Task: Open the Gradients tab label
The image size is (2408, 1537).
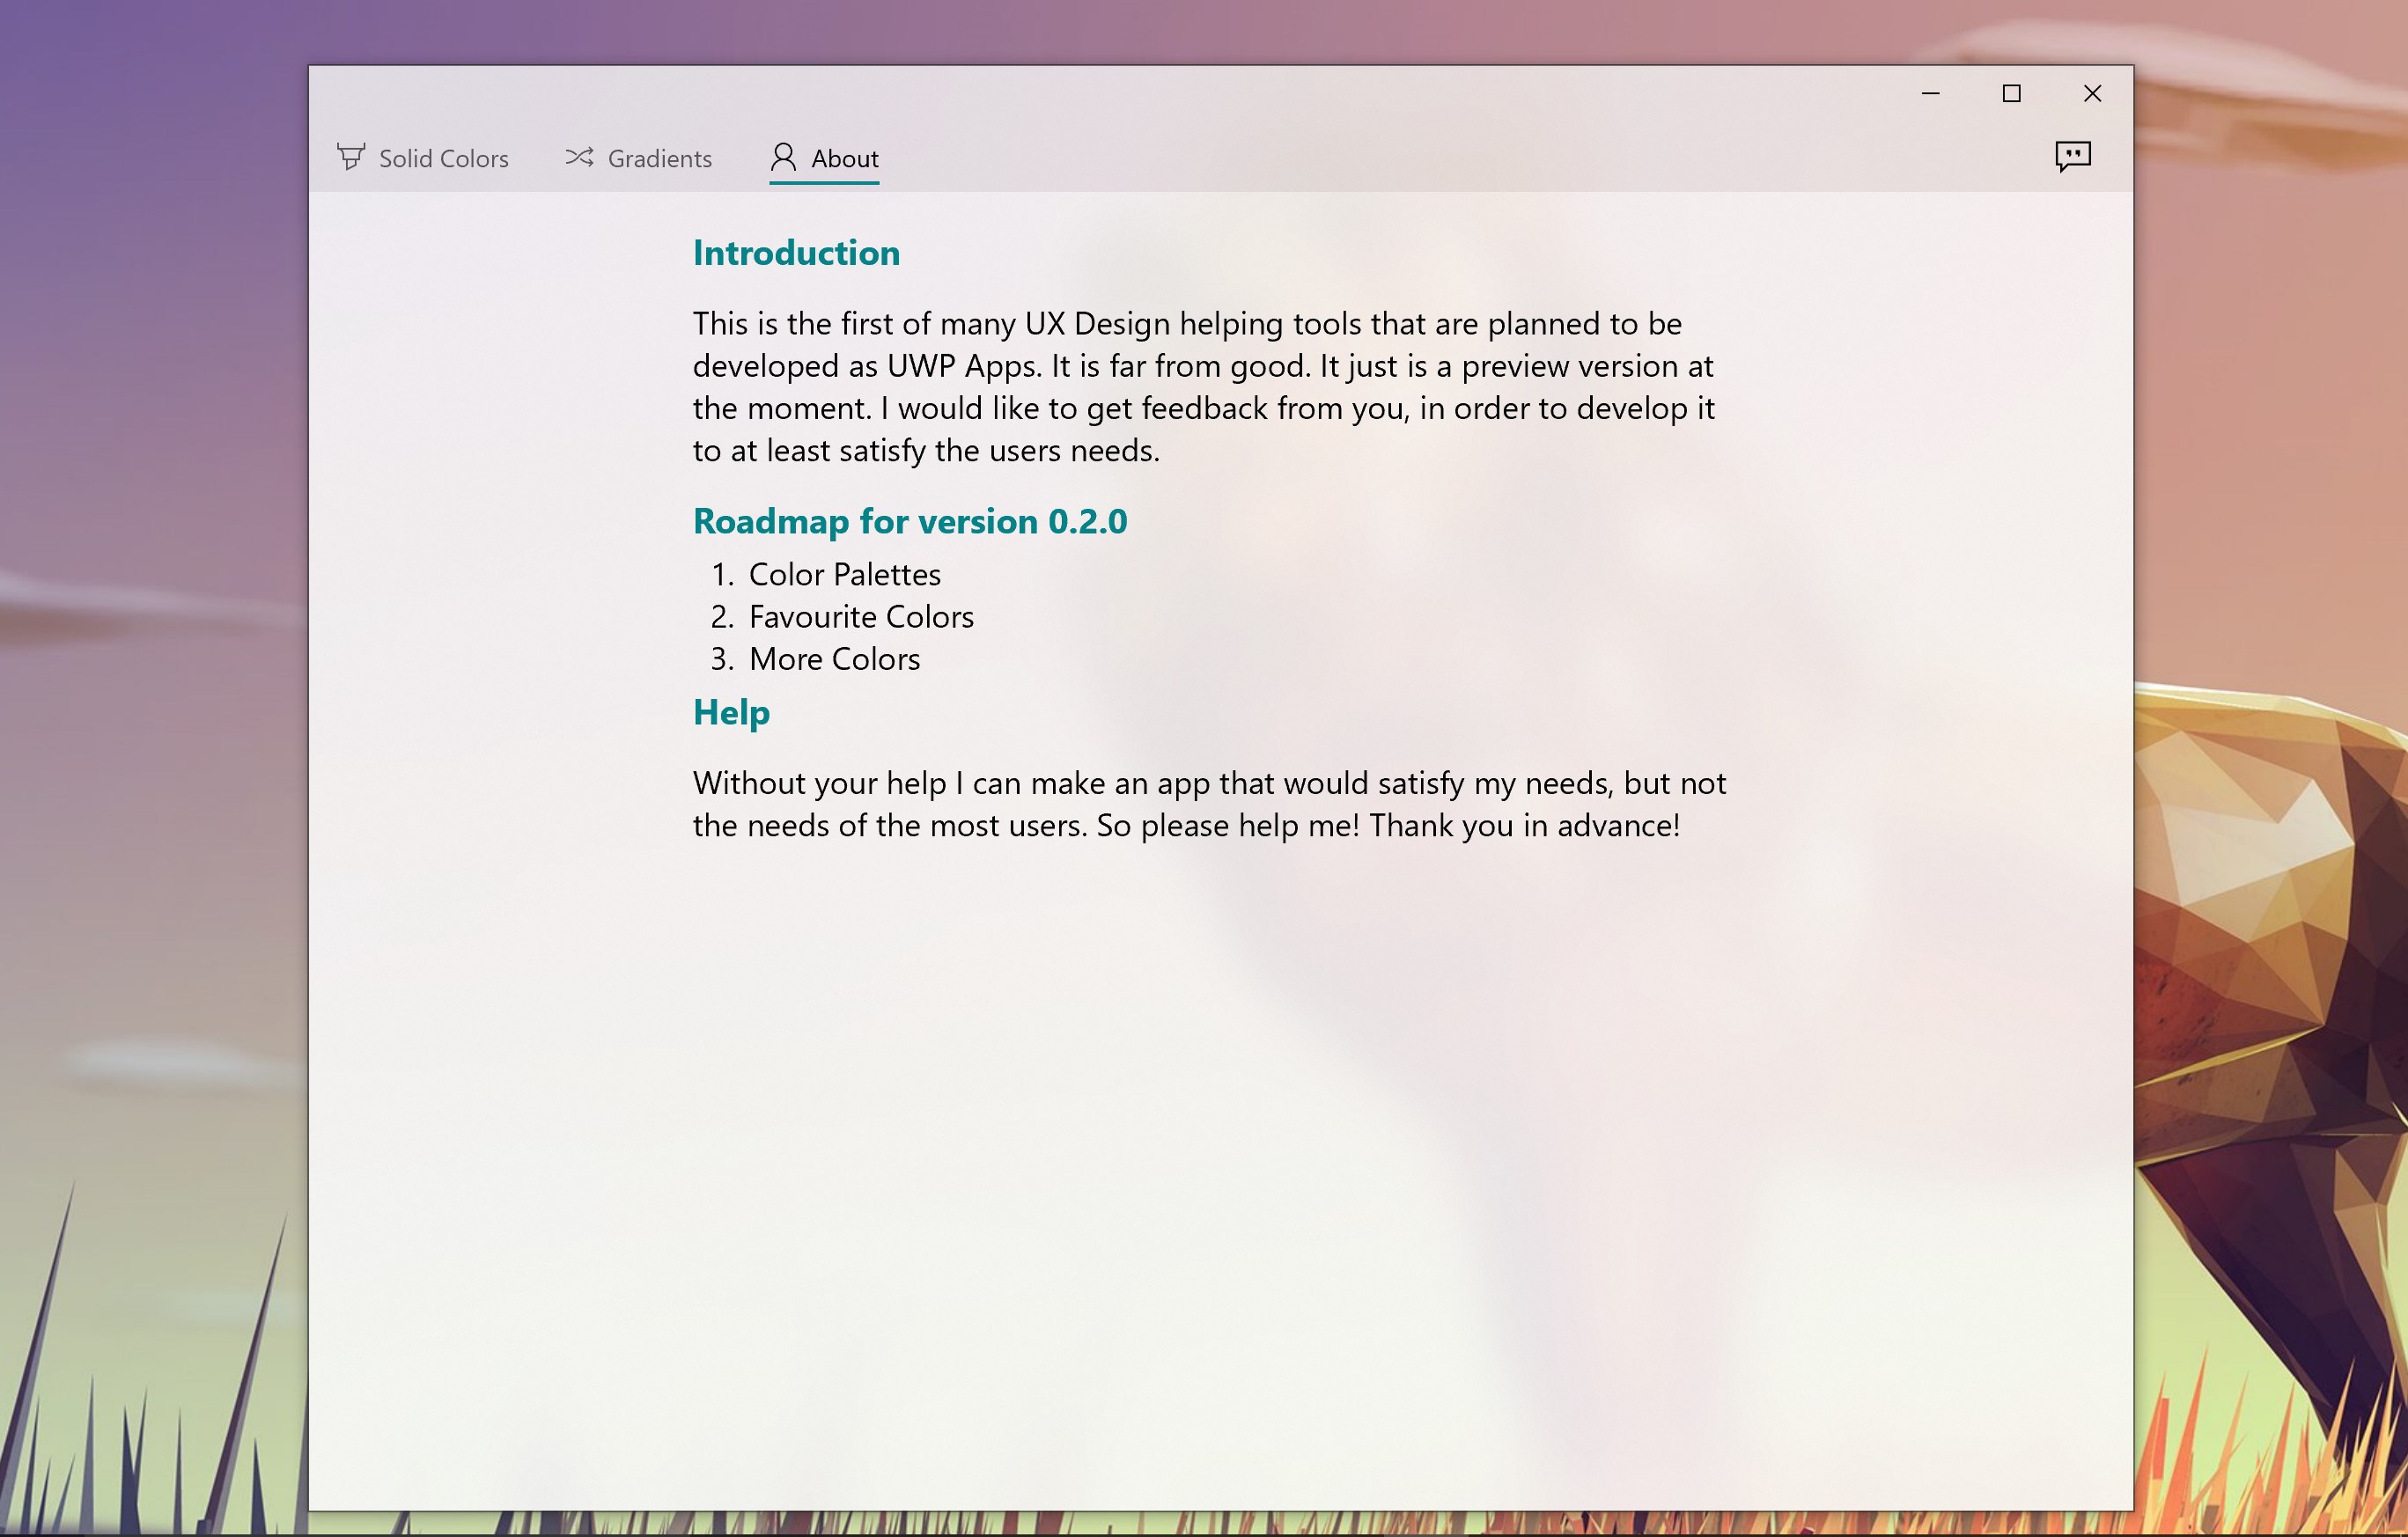Action: [x=659, y=159]
